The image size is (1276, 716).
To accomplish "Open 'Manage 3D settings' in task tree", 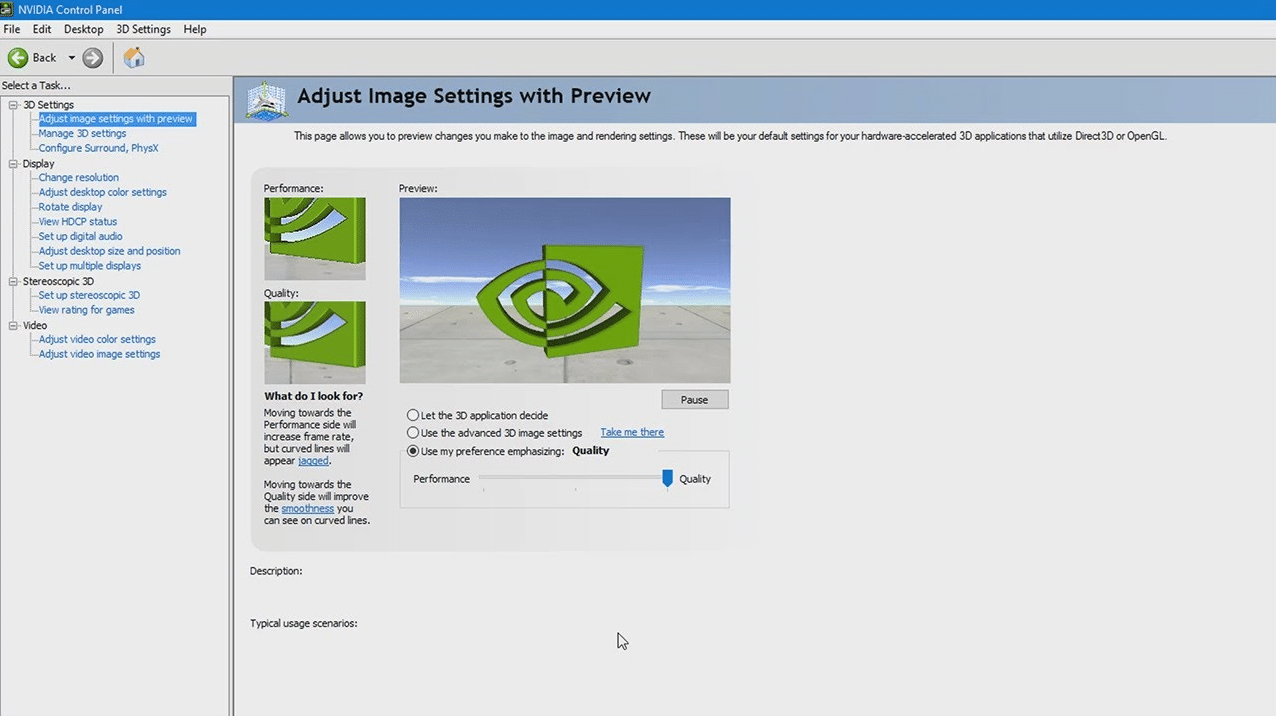I will pos(82,133).
